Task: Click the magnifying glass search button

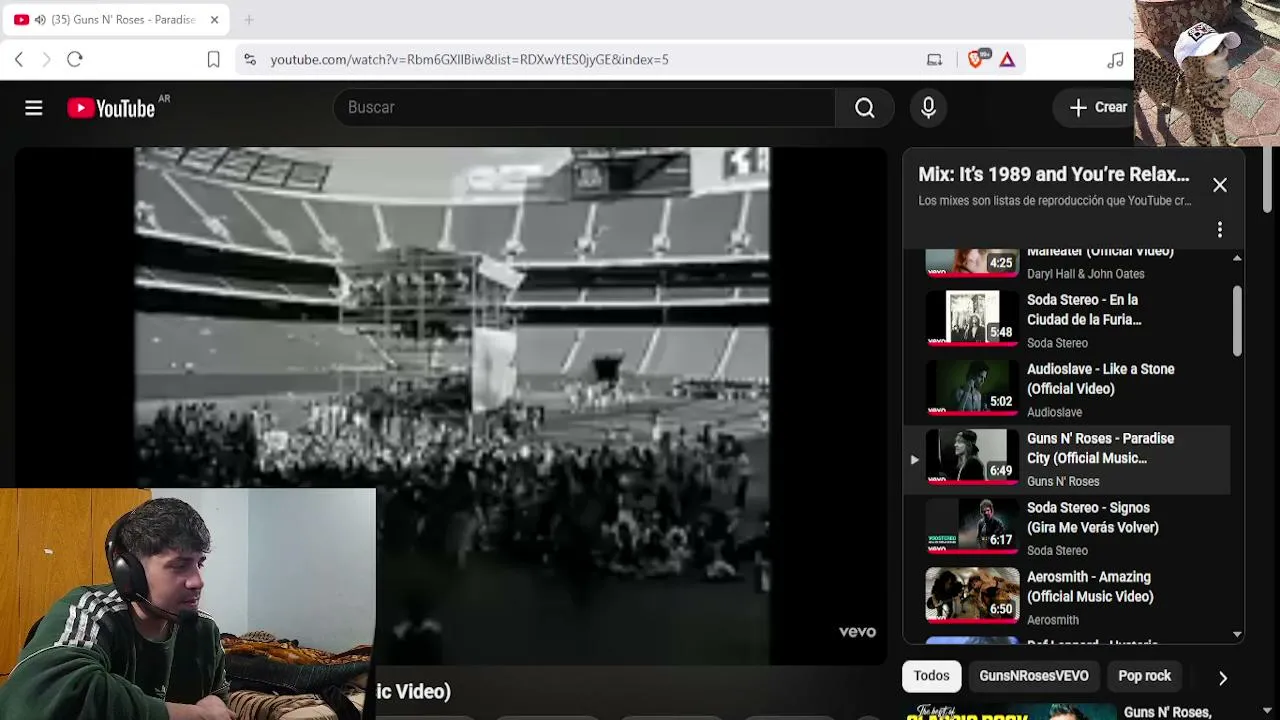Action: 865,107
